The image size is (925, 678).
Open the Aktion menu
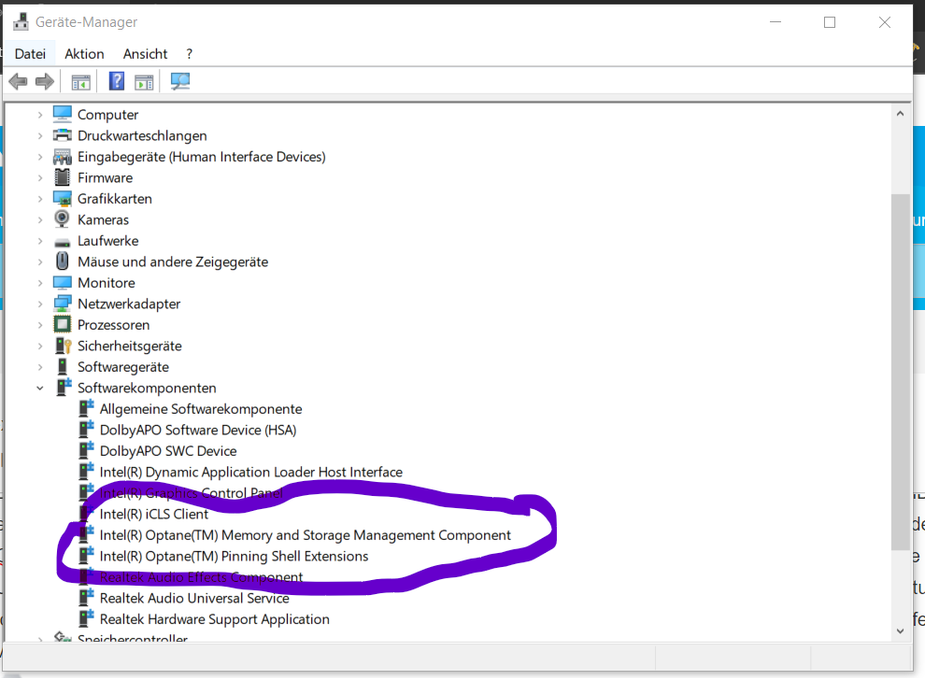tap(84, 54)
